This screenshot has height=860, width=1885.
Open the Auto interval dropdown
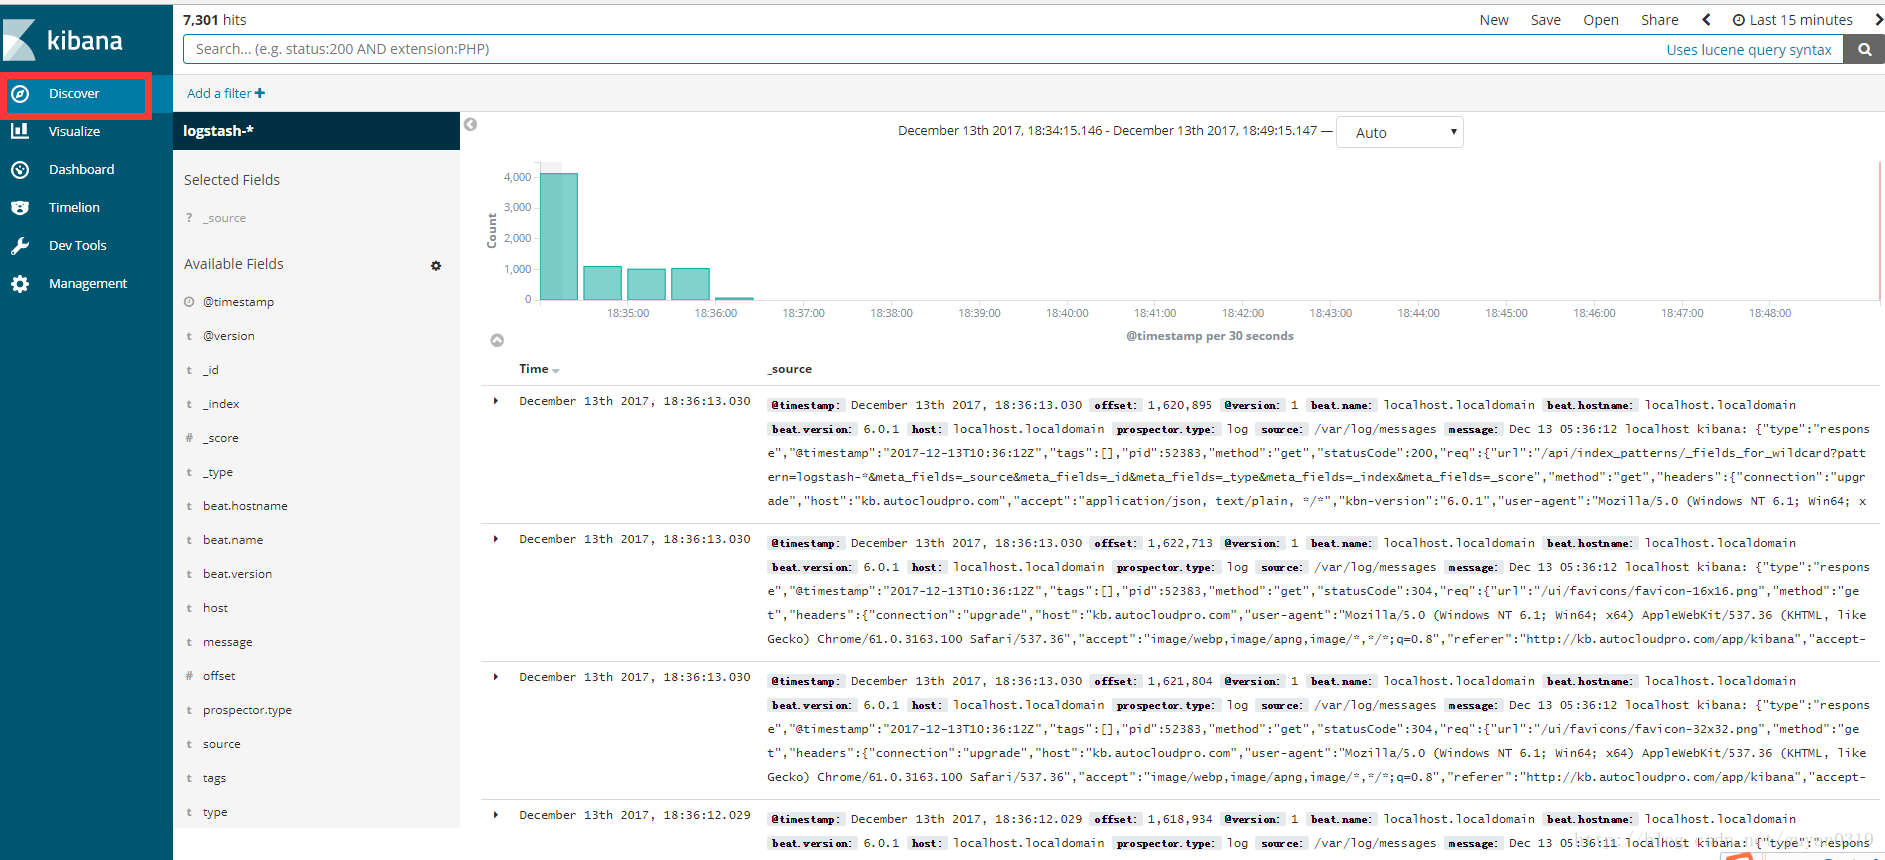tap(1400, 132)
